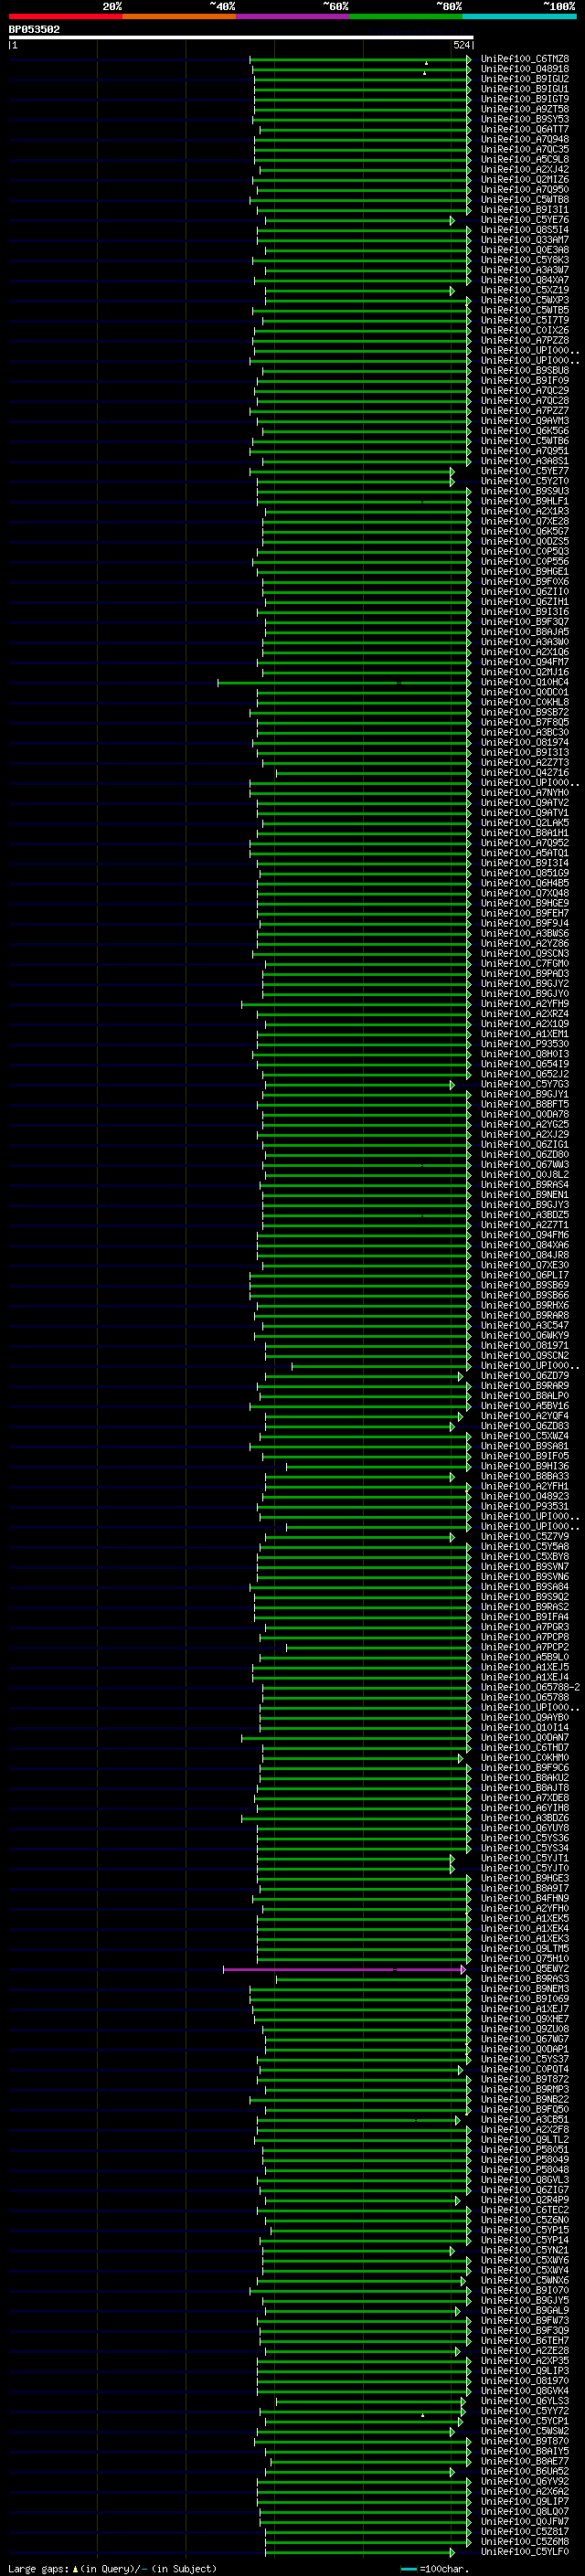Viewport: 585px width, 2576px height.
Task: Click the UniRef100_C5Y8K3 label
Action: click(525, 260)
